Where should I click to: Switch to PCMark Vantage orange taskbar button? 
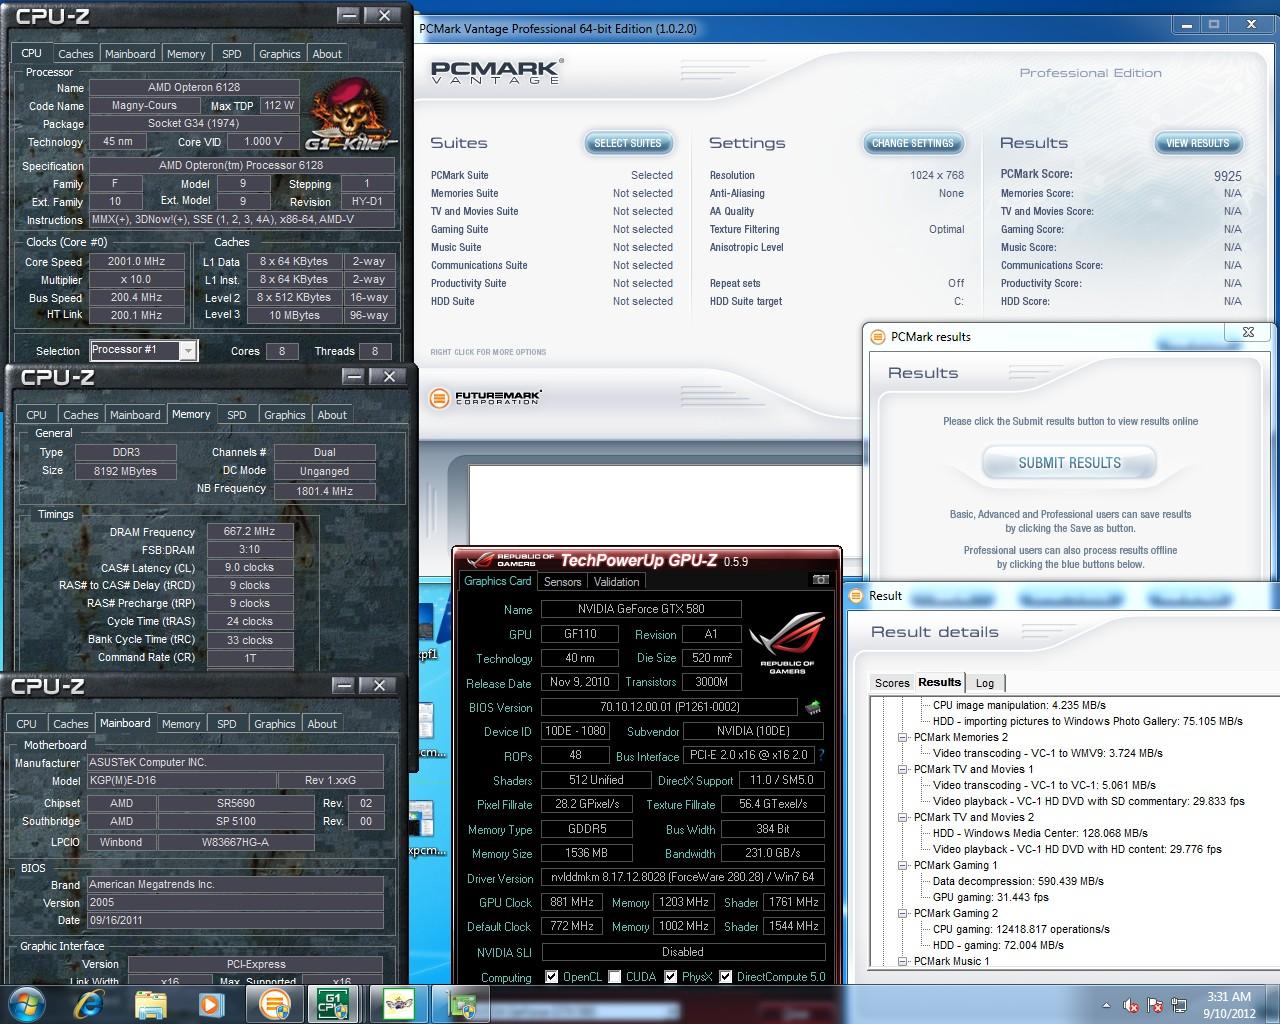pos(273,1004)
